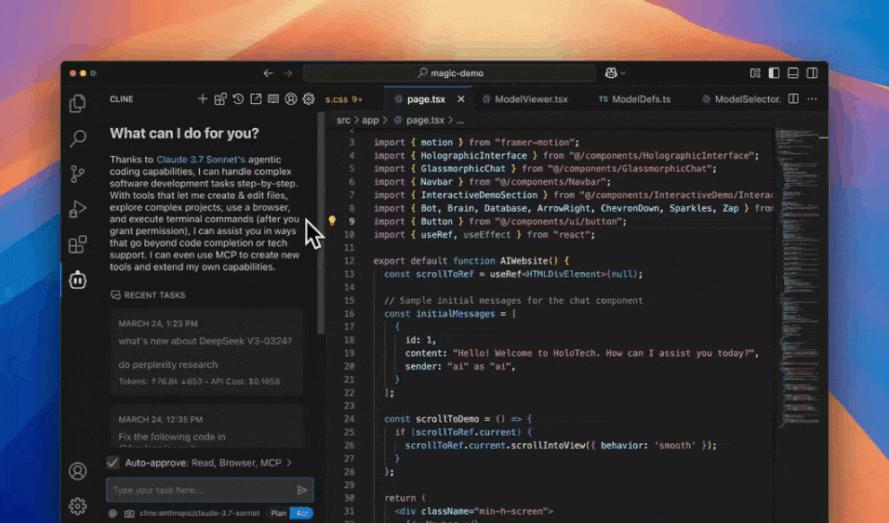Open model selector cline:anthropic/claude-3.7-sonnet

[200, 513]
